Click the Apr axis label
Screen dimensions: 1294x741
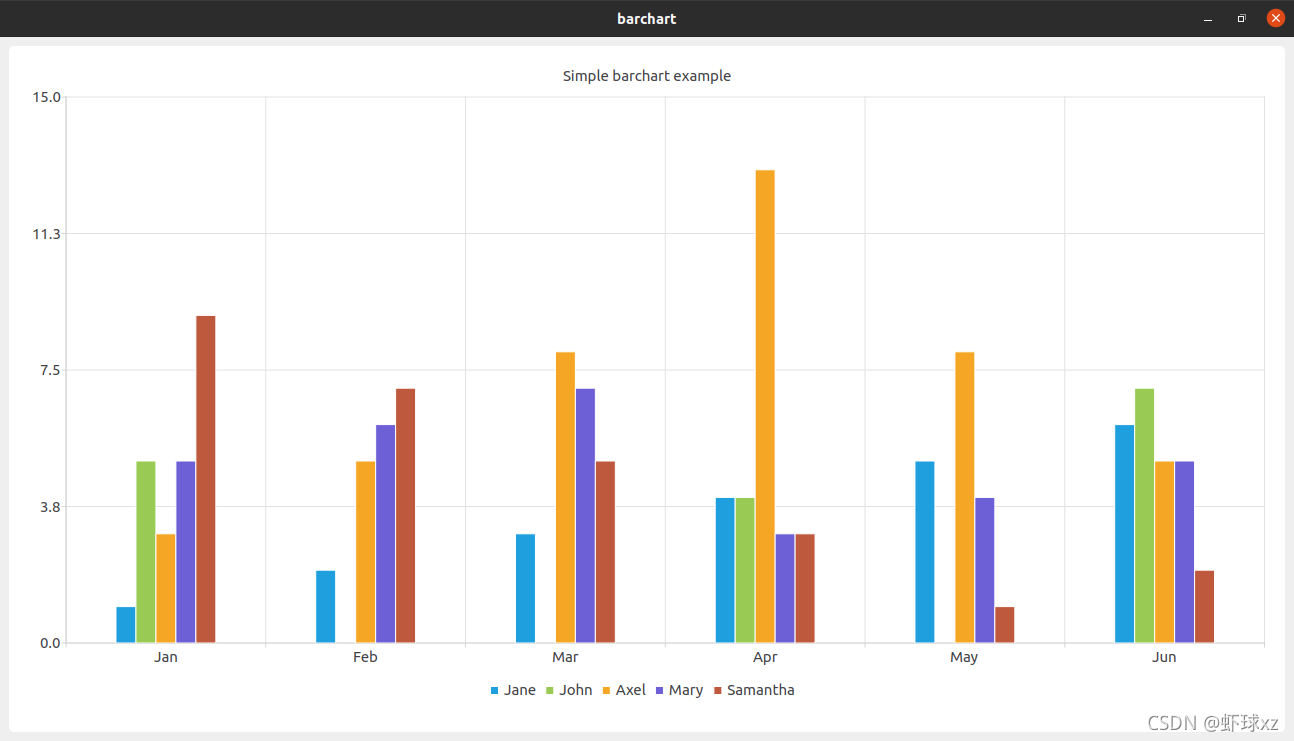[765, 657]
